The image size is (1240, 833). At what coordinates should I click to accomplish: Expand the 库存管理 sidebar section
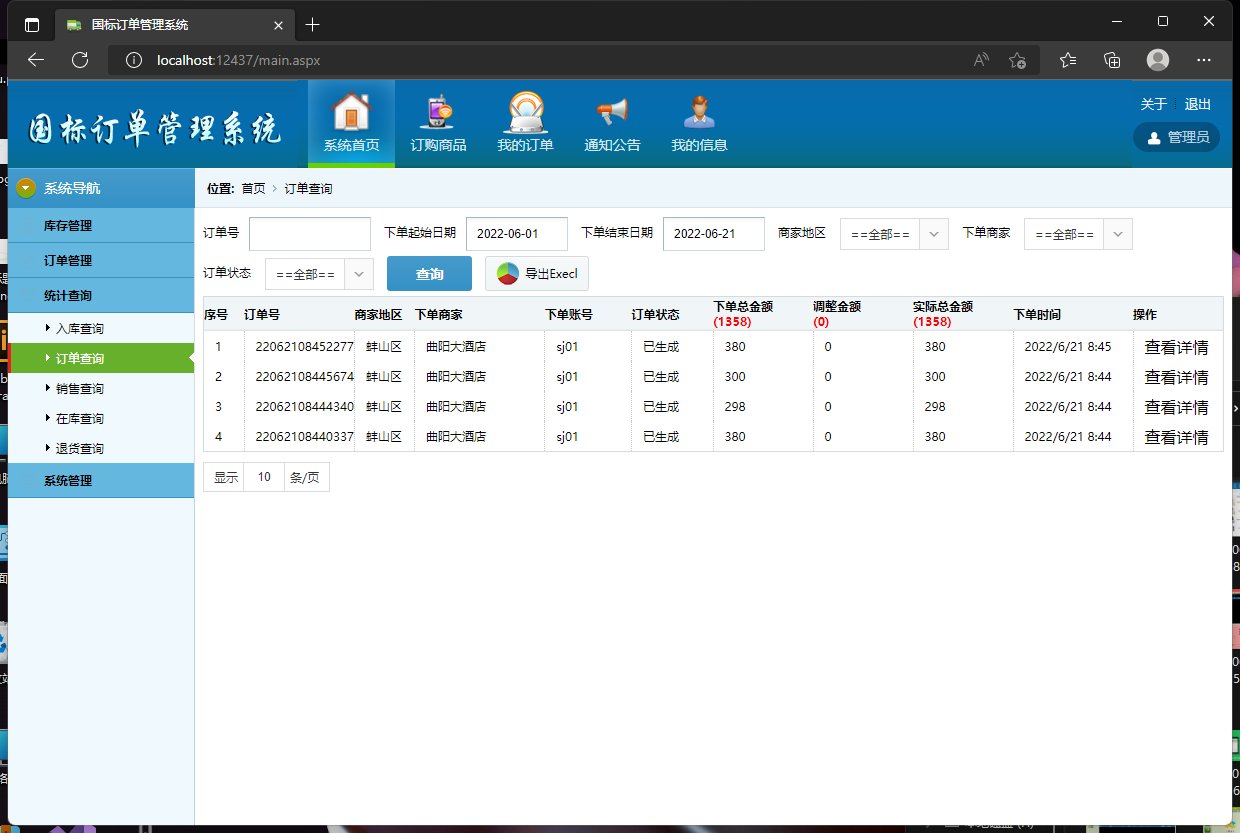pos(101,226)
